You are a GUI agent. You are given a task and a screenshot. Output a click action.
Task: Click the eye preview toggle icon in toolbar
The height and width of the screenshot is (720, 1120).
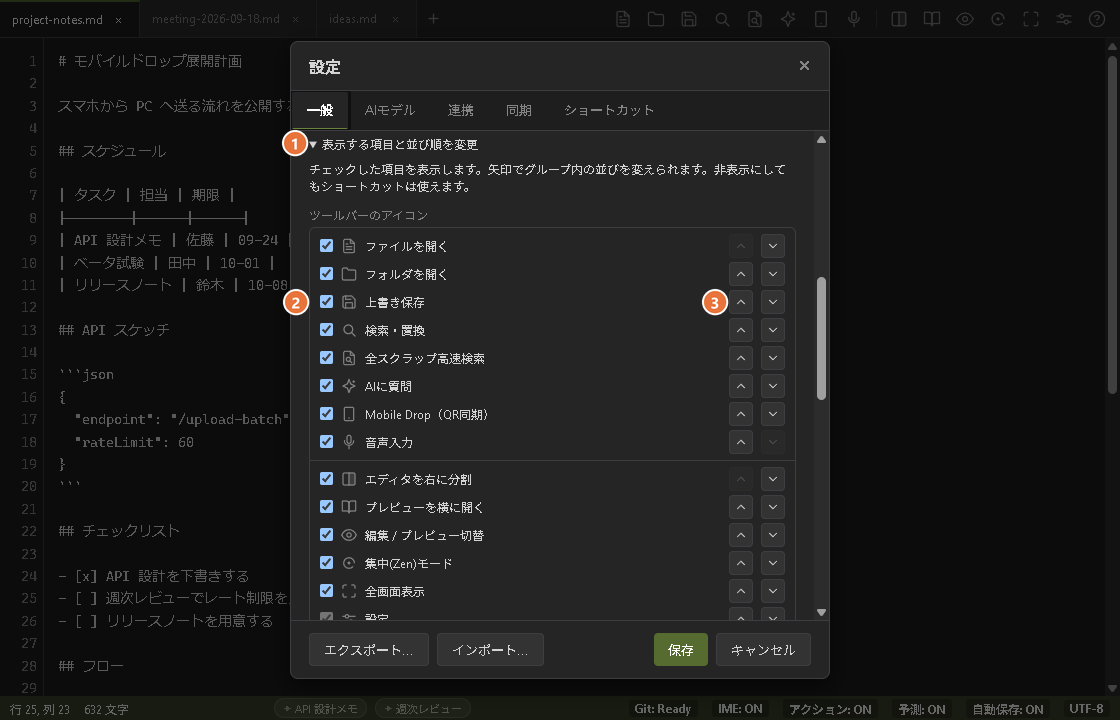(965, 19)
